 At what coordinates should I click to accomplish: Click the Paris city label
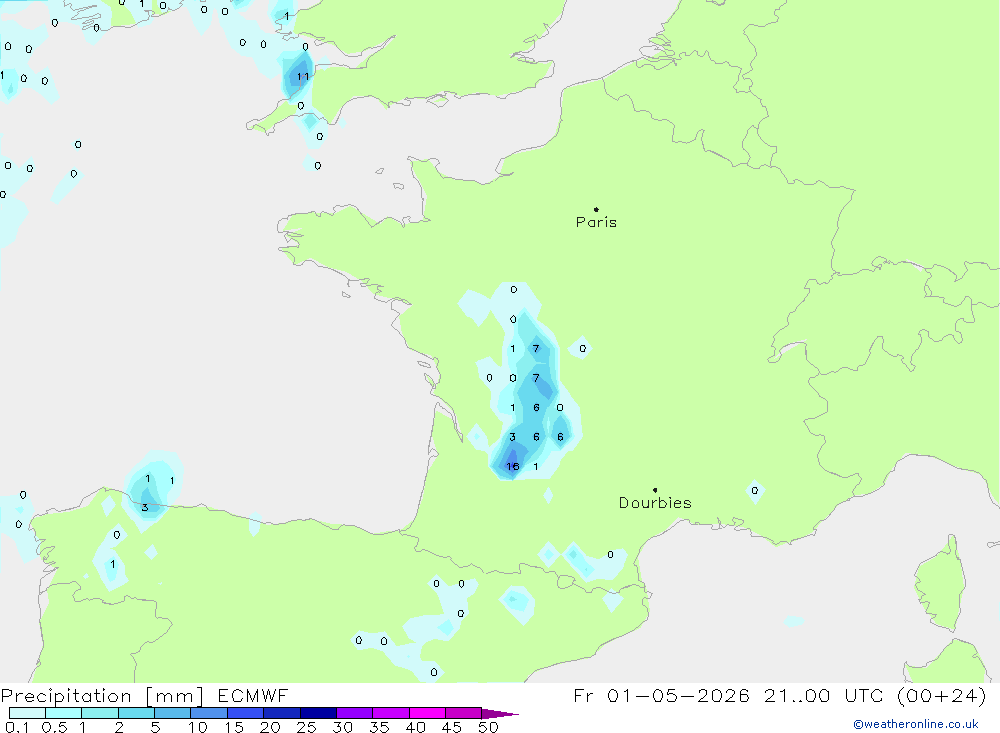pos(596,222)
